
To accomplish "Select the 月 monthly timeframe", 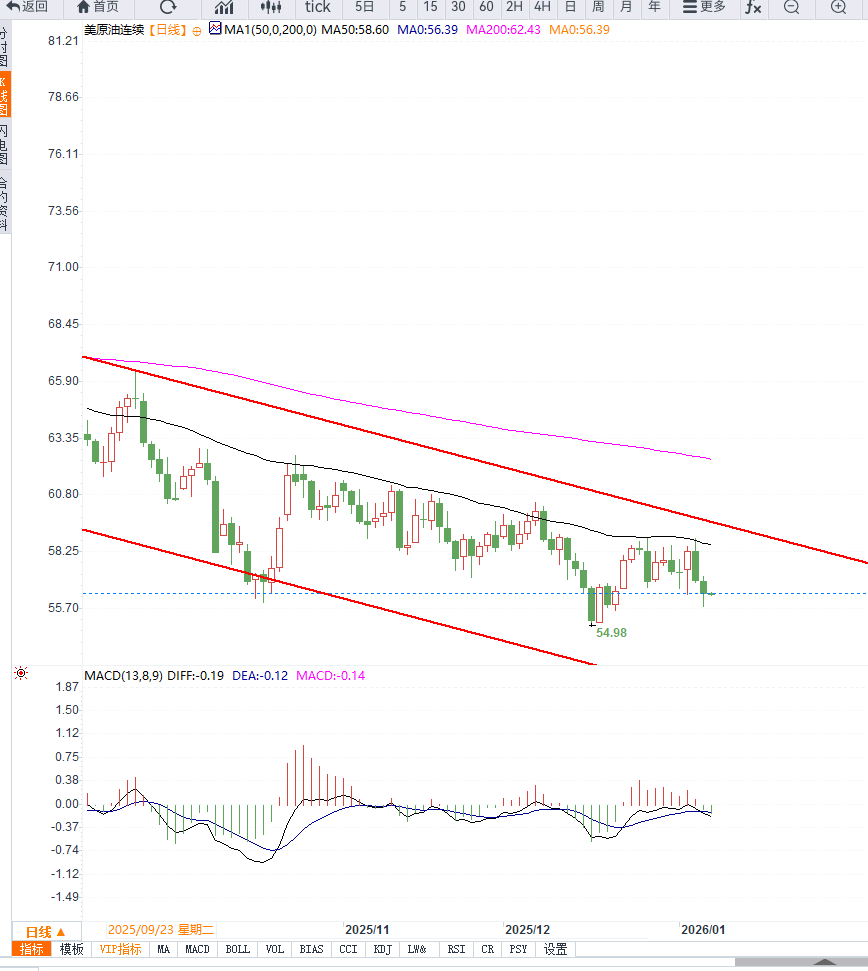I will tap(626, 7).
